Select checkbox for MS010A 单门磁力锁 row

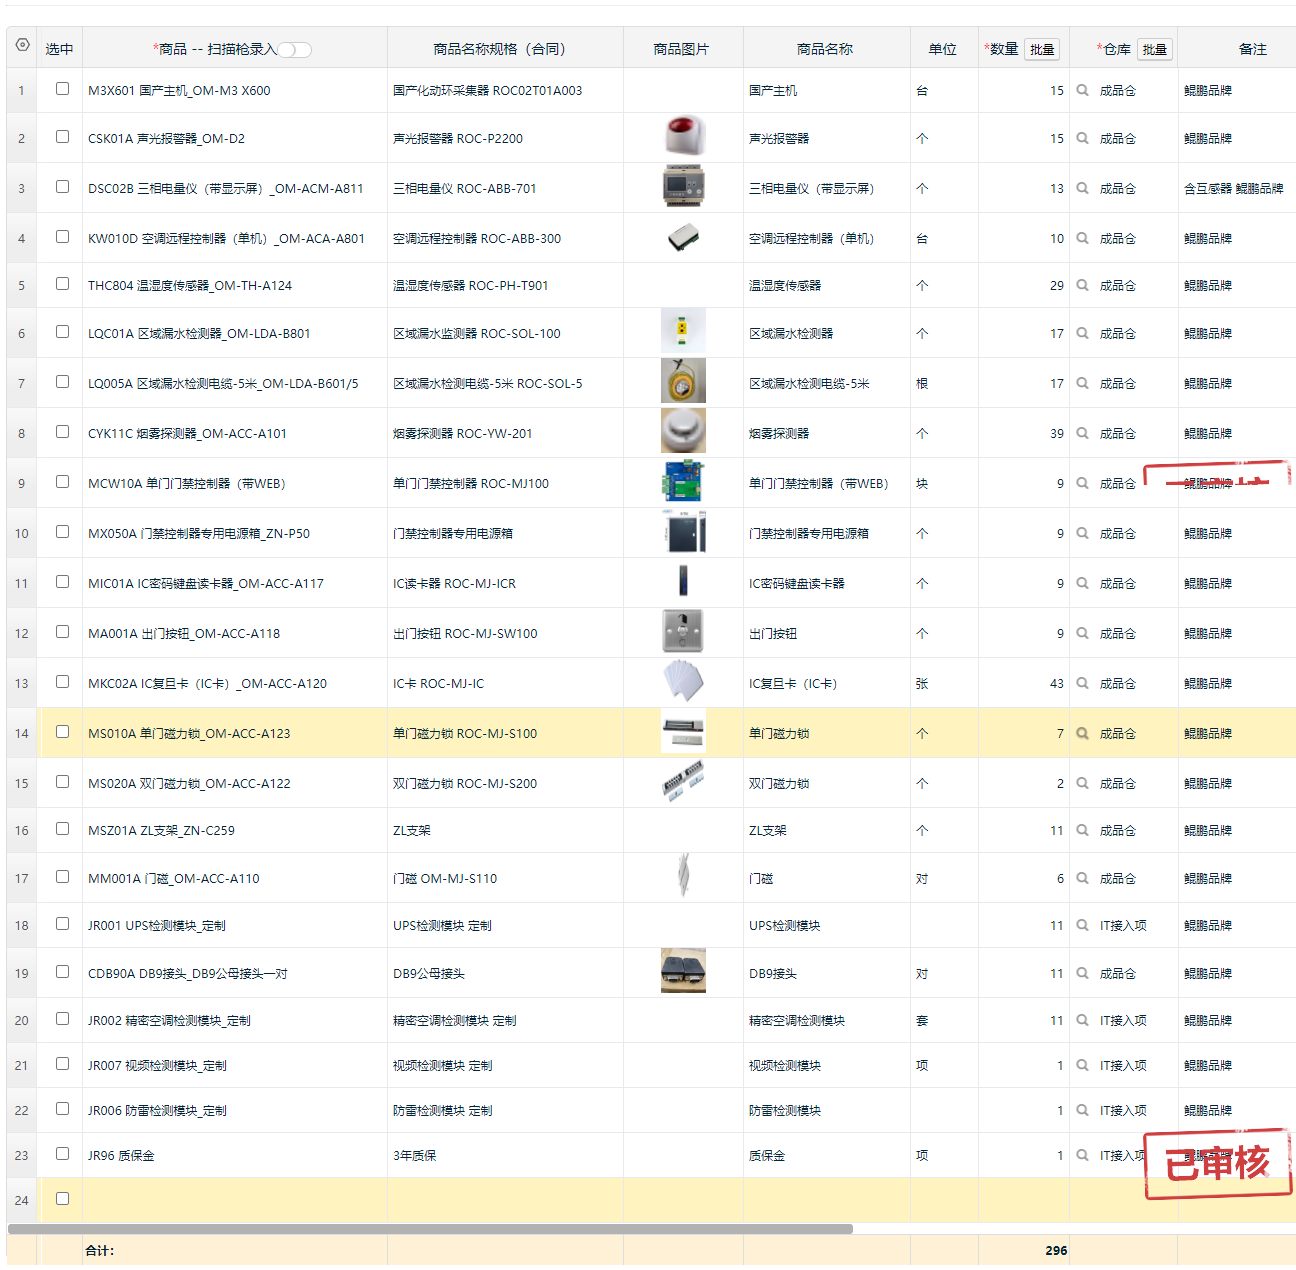(x=62, y=732)
